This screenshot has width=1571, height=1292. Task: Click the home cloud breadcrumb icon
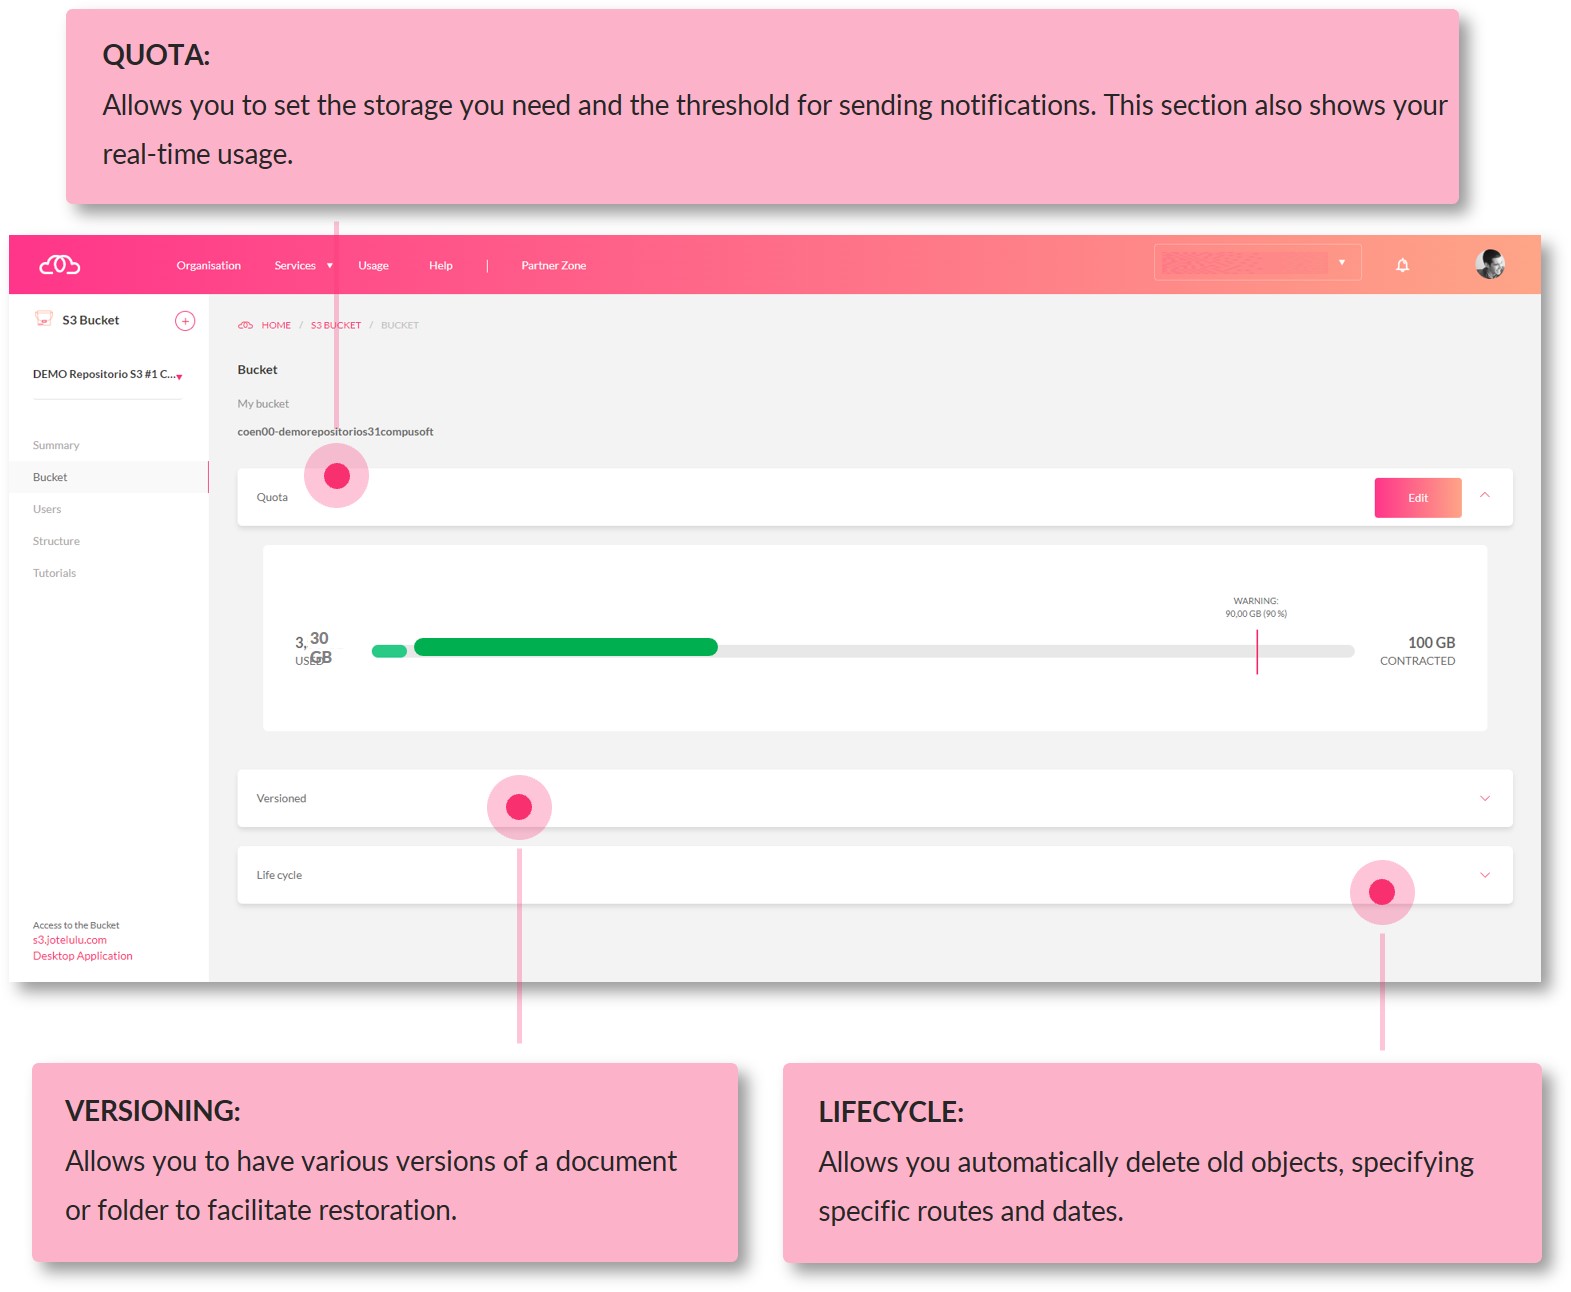(x=245, y=325)
